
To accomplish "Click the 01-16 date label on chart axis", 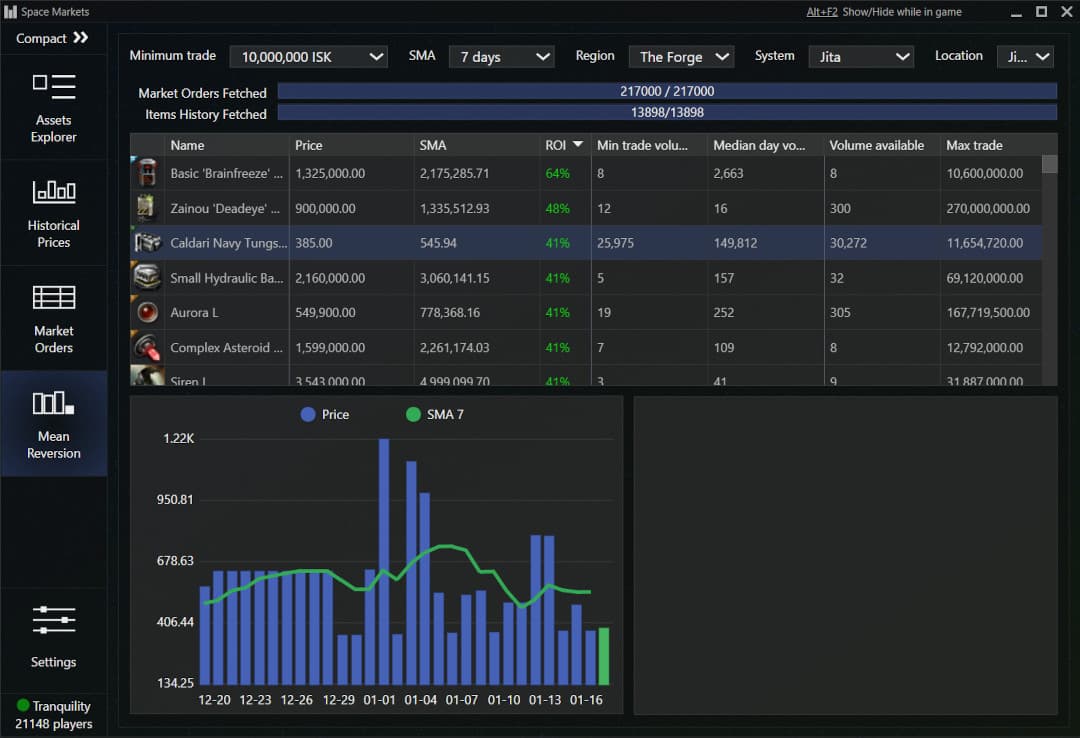I will 586,700.
